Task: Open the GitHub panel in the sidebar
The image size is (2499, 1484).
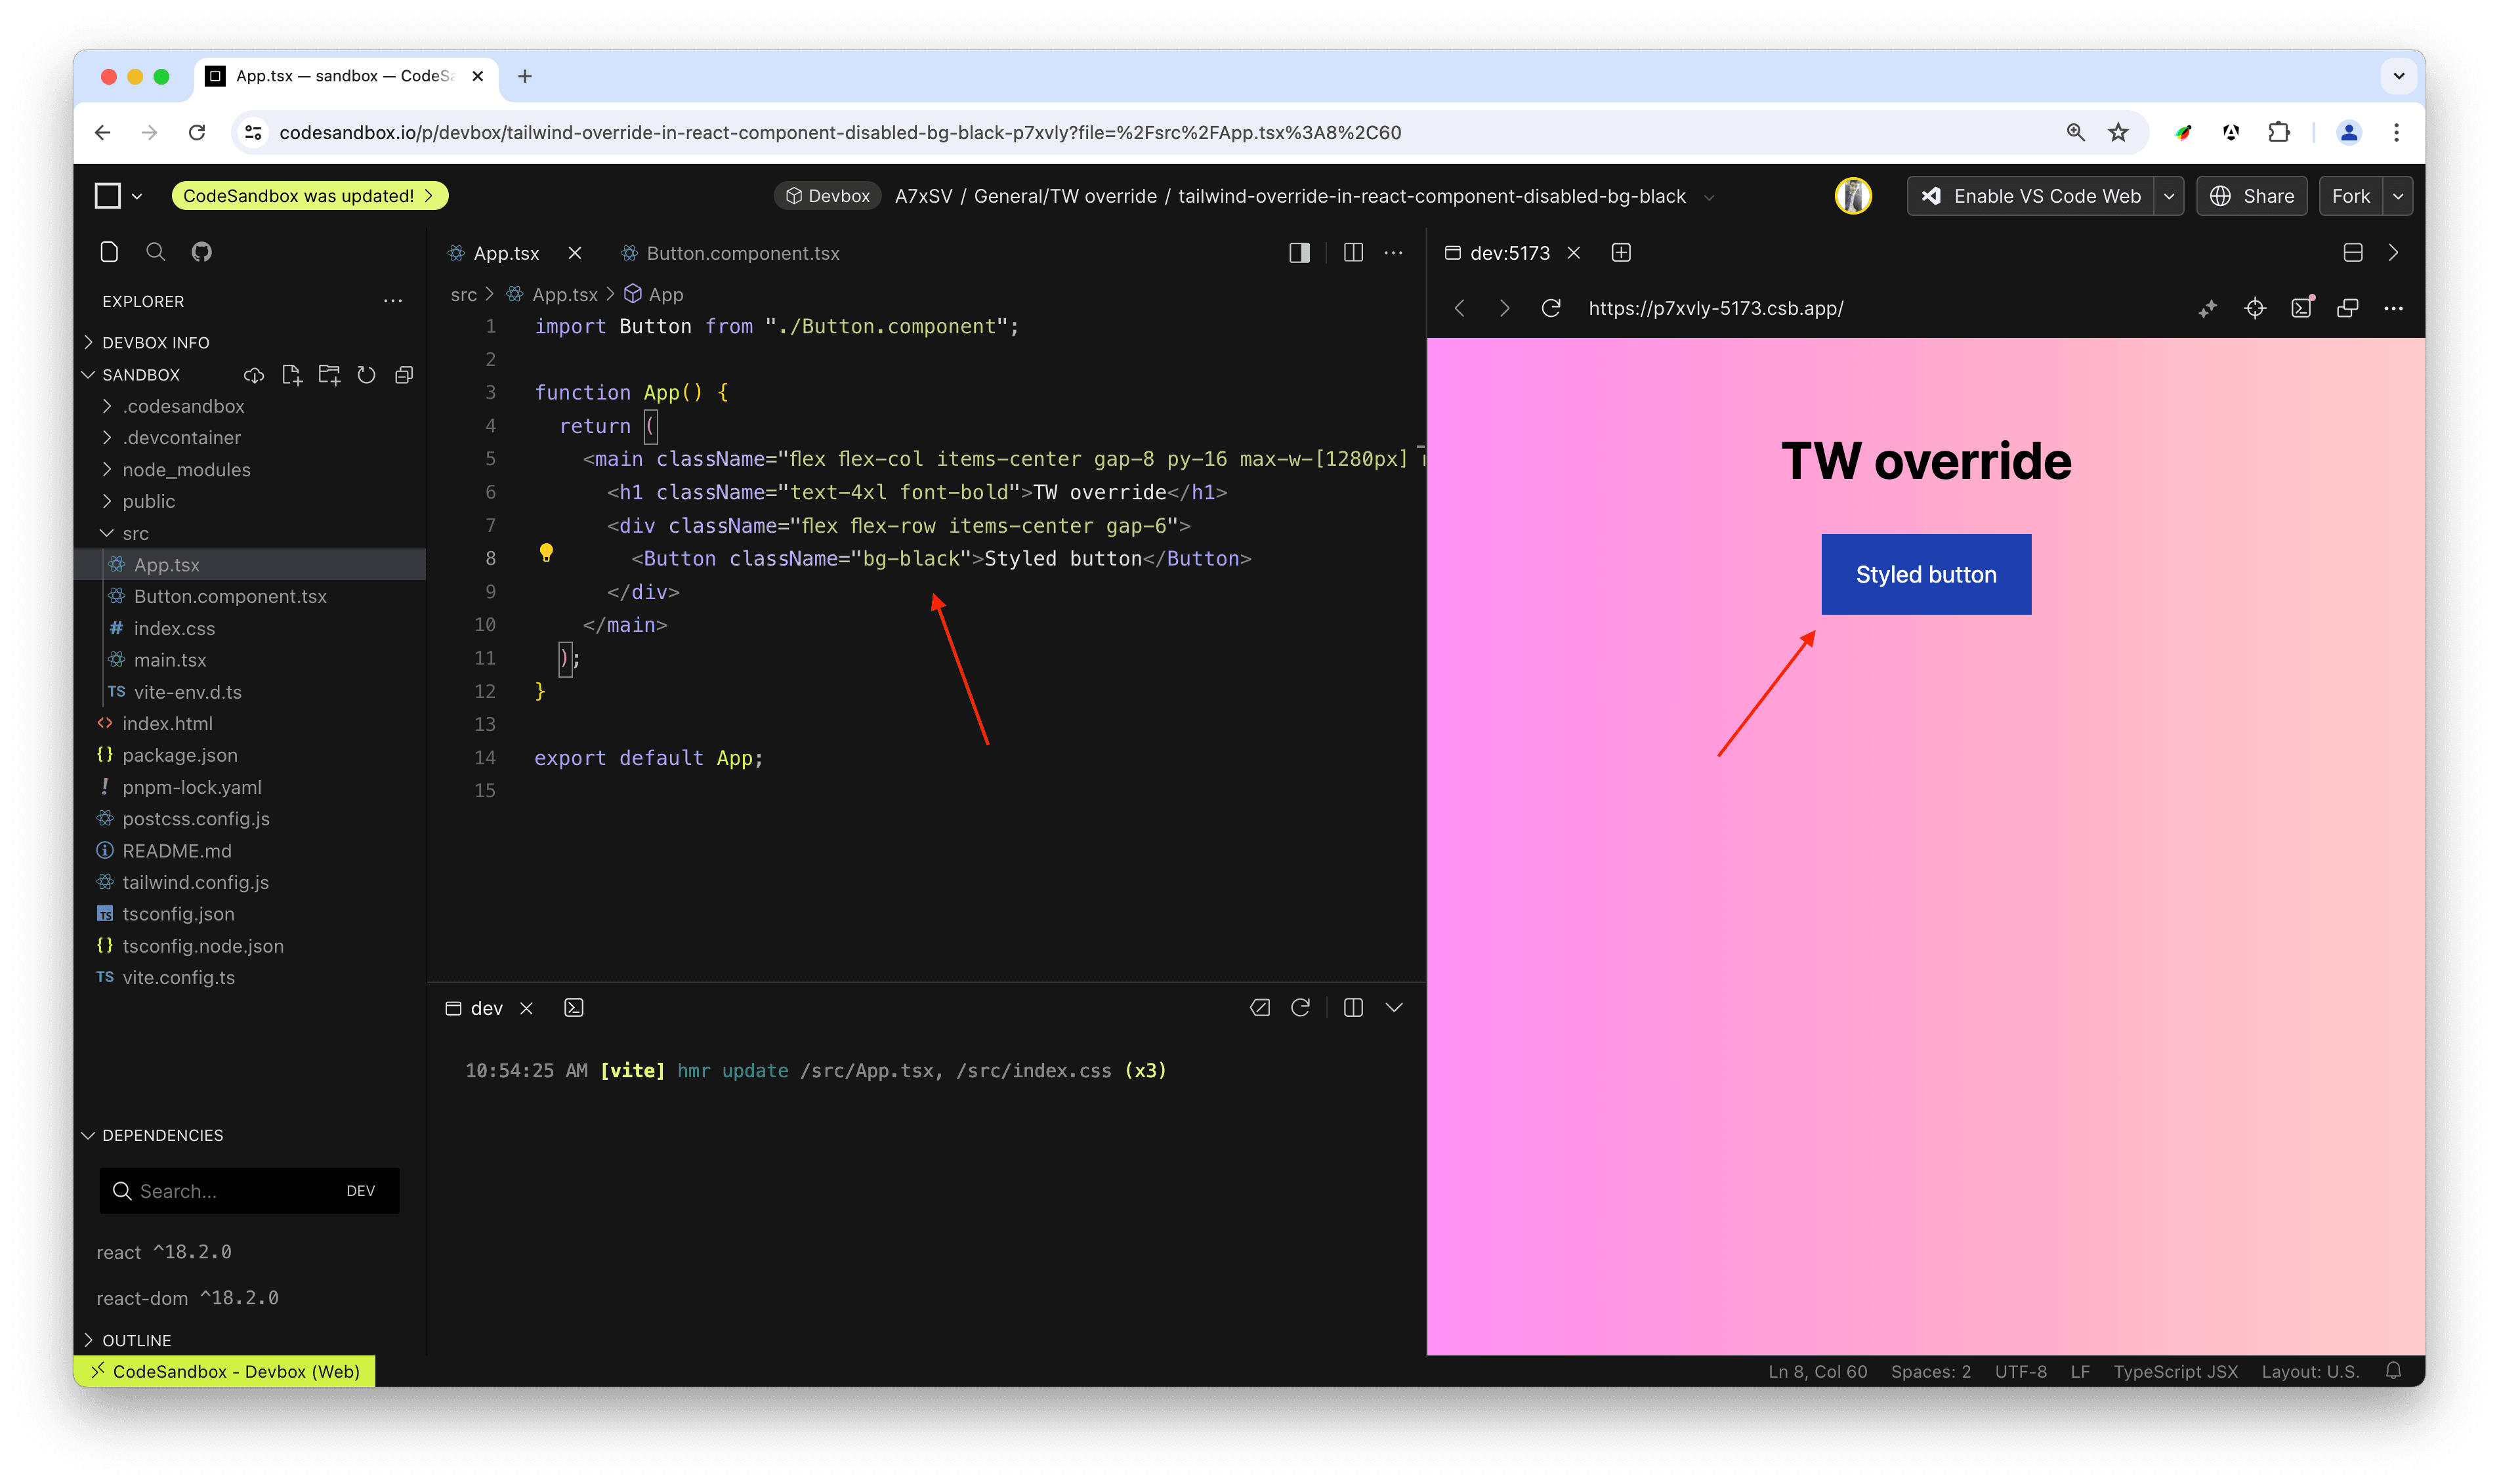Action: pos(201,252)
